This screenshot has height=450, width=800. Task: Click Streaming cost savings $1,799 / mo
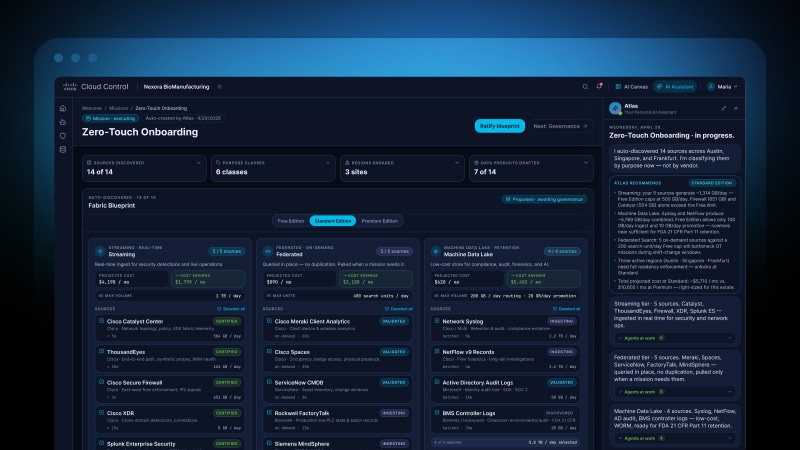(208, 279)
